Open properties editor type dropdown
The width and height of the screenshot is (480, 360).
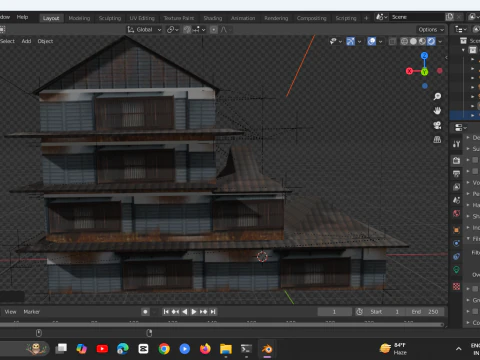coord(461,128)
